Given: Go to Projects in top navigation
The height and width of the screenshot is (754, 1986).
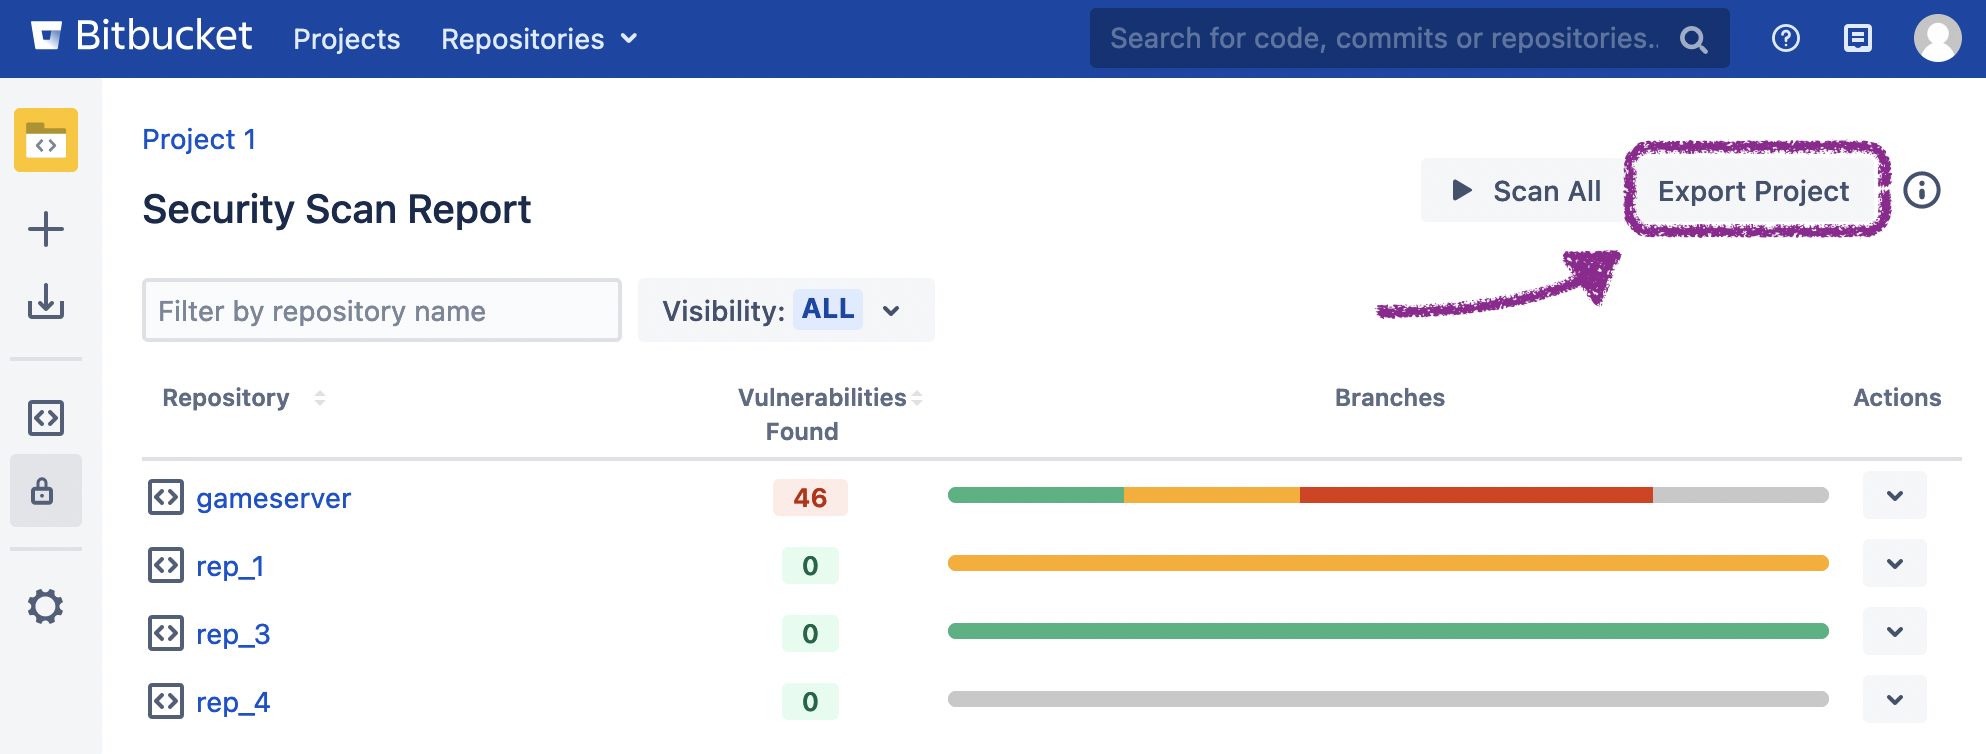Looking at the screenshot, I should click(x=346, y=39).
